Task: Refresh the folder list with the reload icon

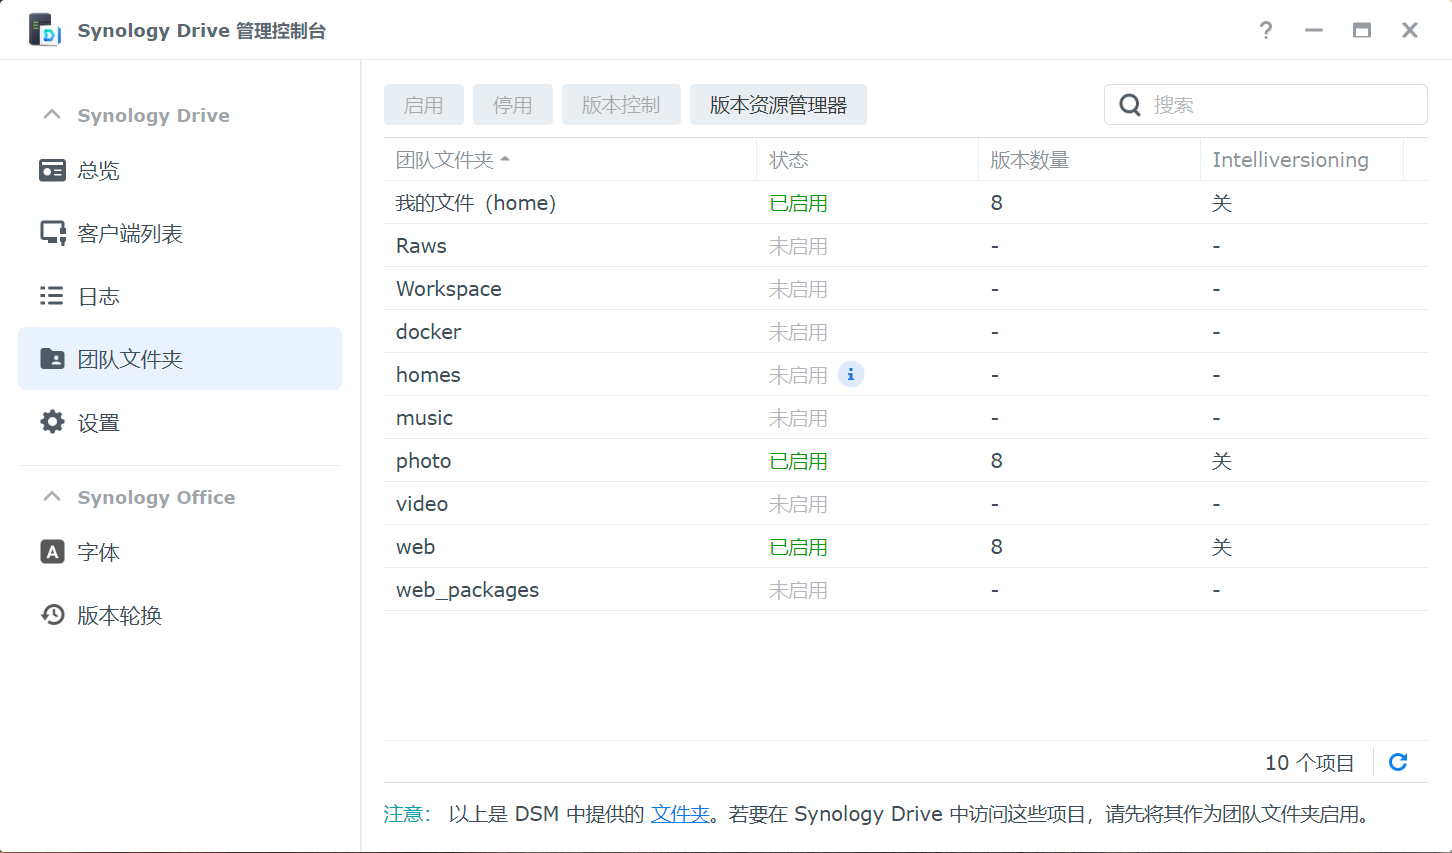Action: (x=1398, y=762)
